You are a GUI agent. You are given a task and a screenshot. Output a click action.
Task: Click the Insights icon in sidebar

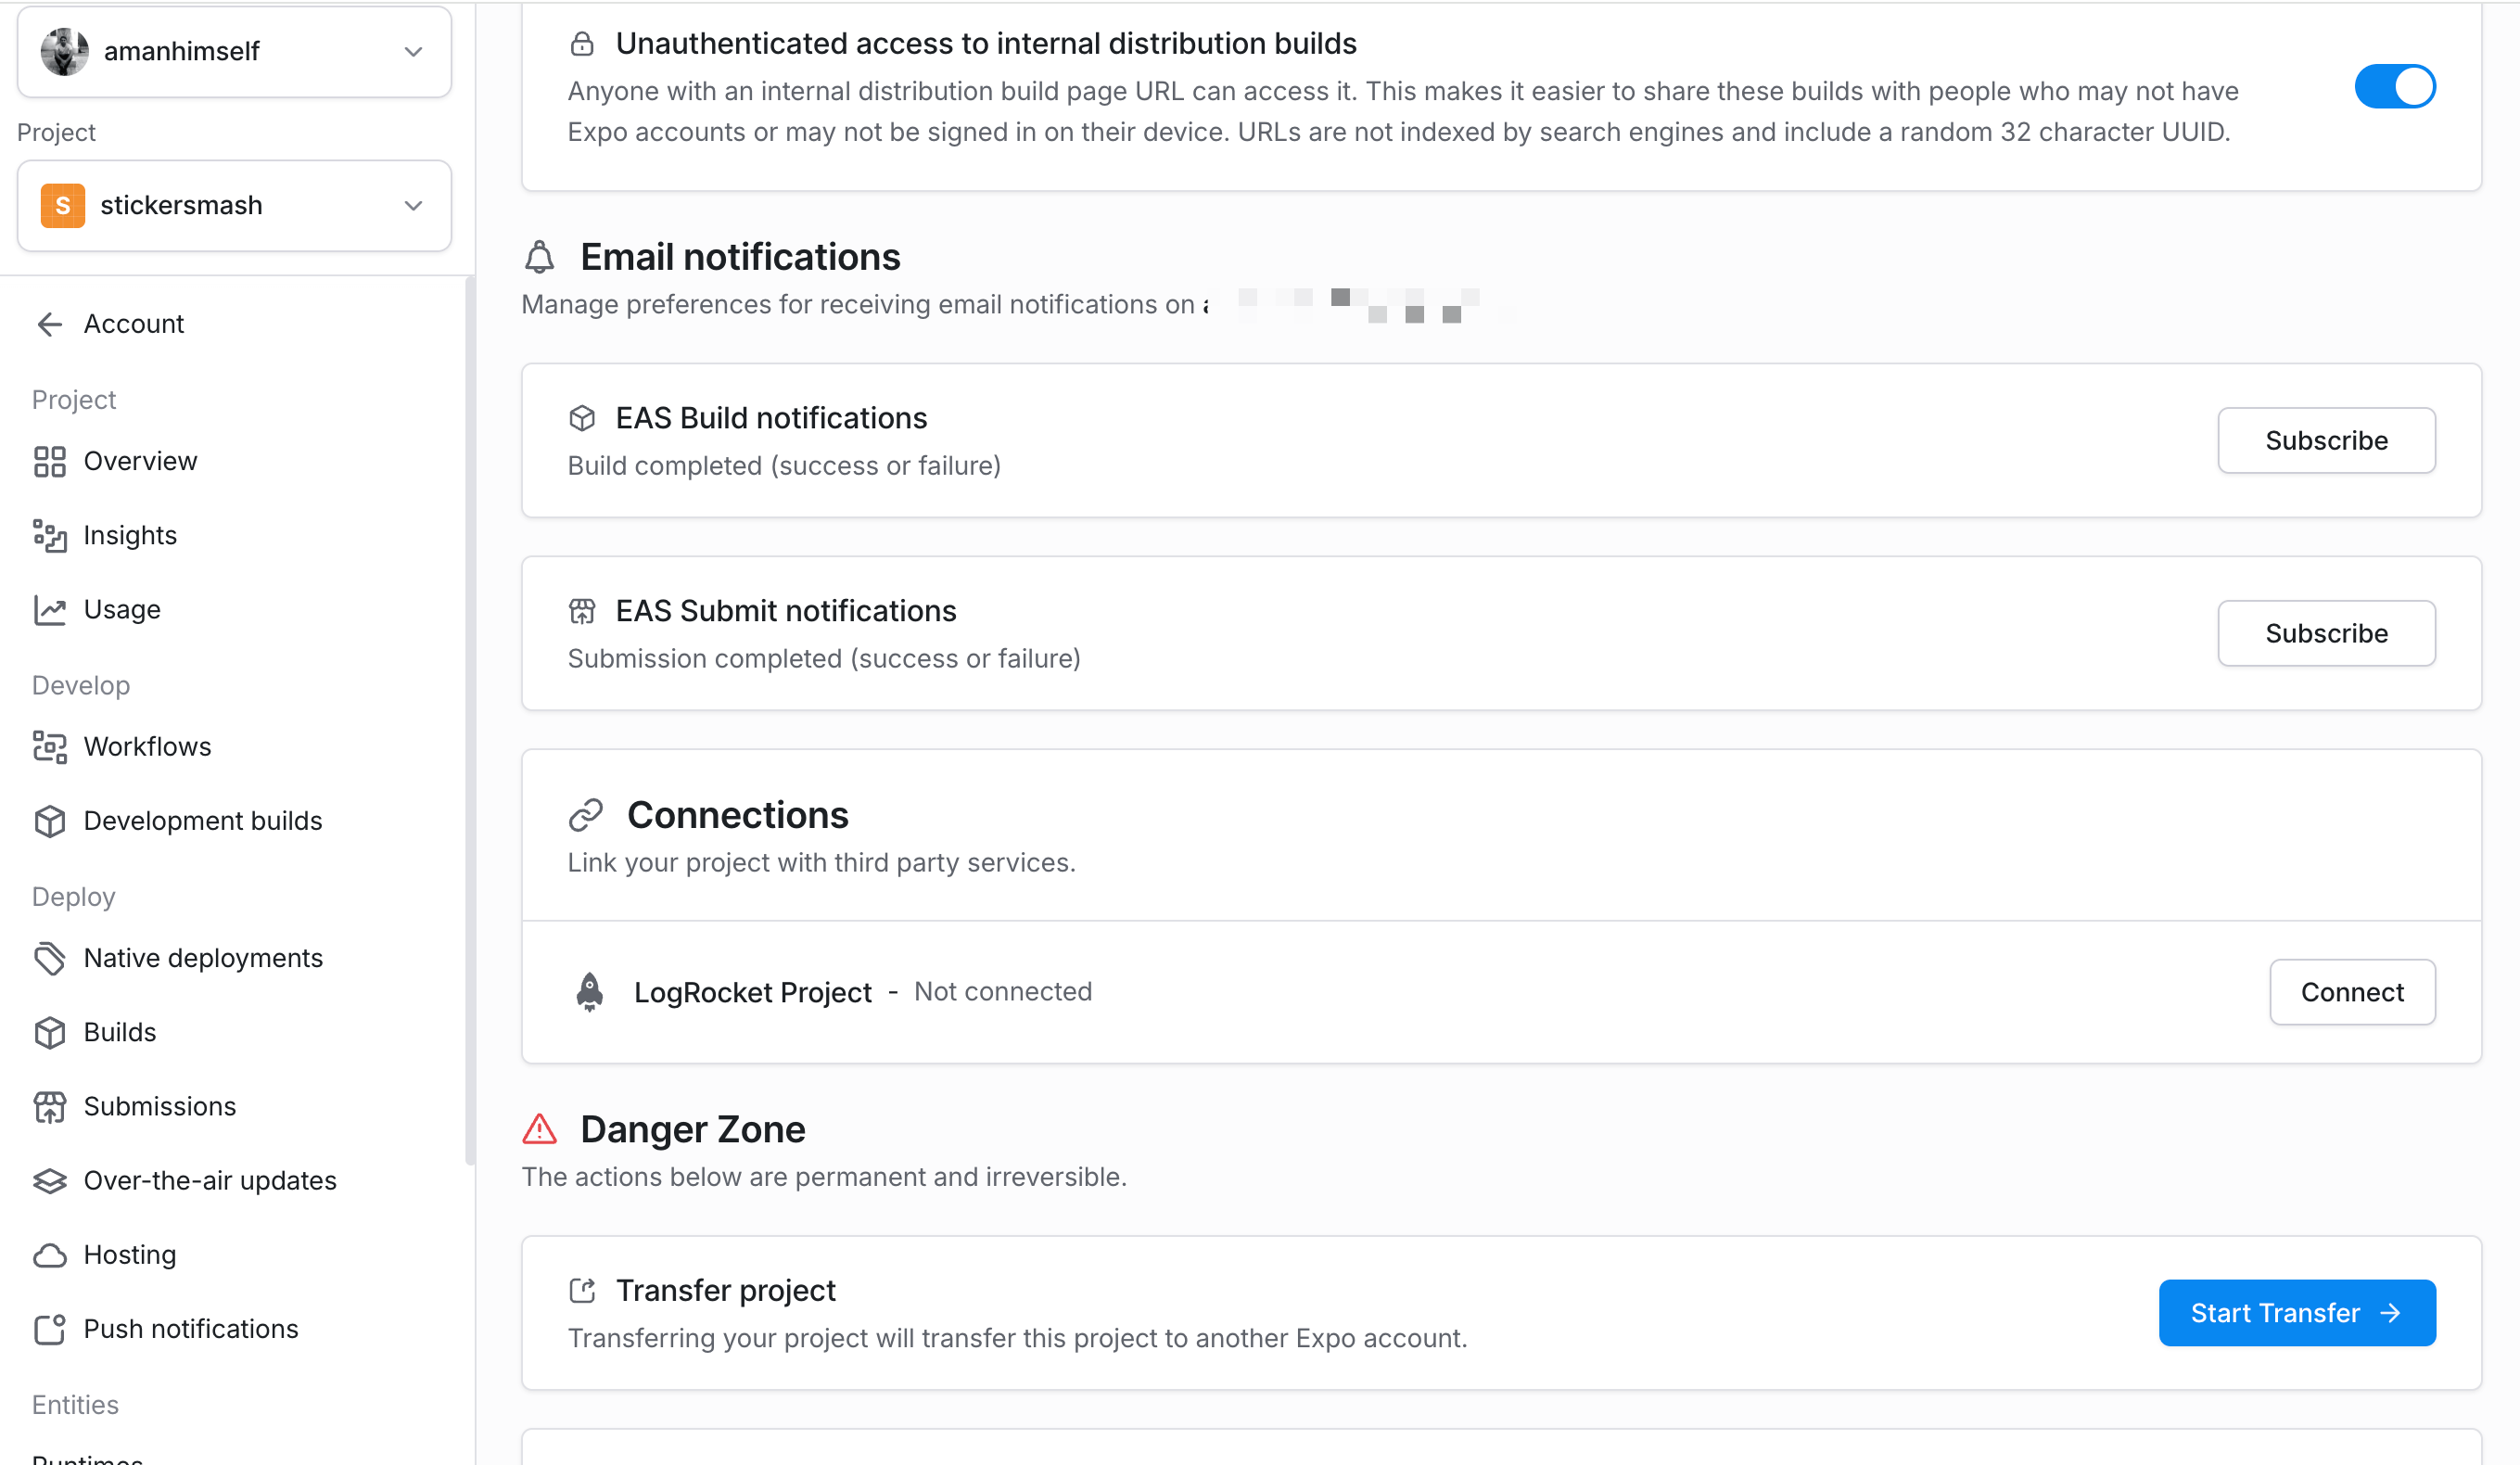click(49, 536)
